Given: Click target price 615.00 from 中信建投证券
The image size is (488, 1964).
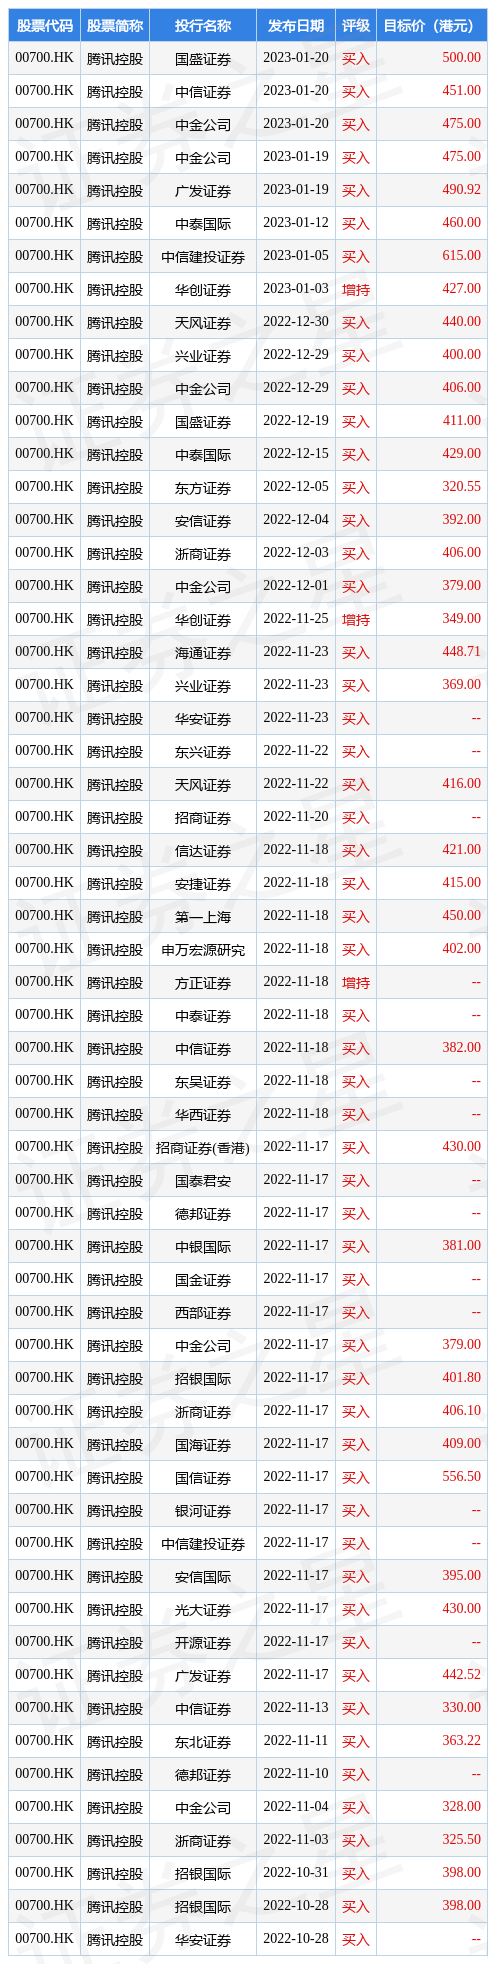Looking at the screenshot, I should (461, 256).
